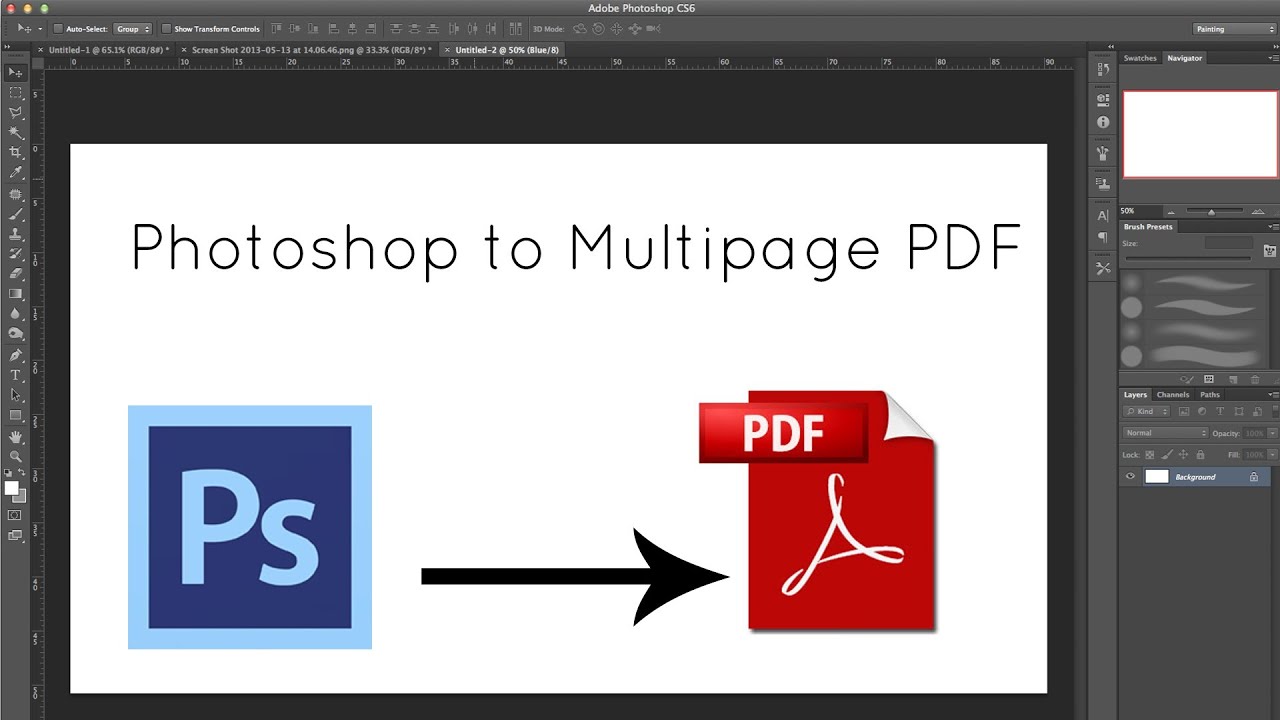
Task: Open the Fill dropdown arrow
Action: pyautogui.click(x=1274, y=455)
